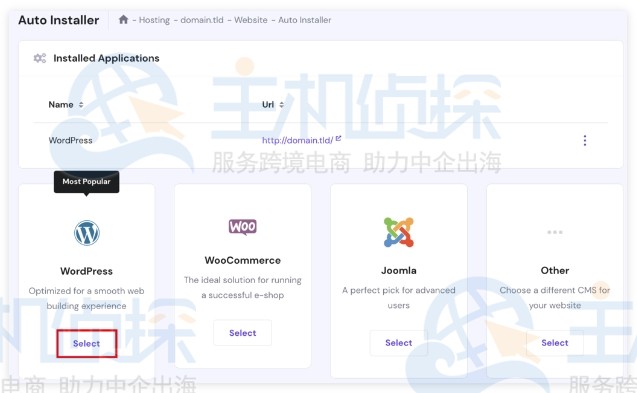Click the WordPress logo icon
The width and height of the screenshot is (637, 393).
pos(87,232)
